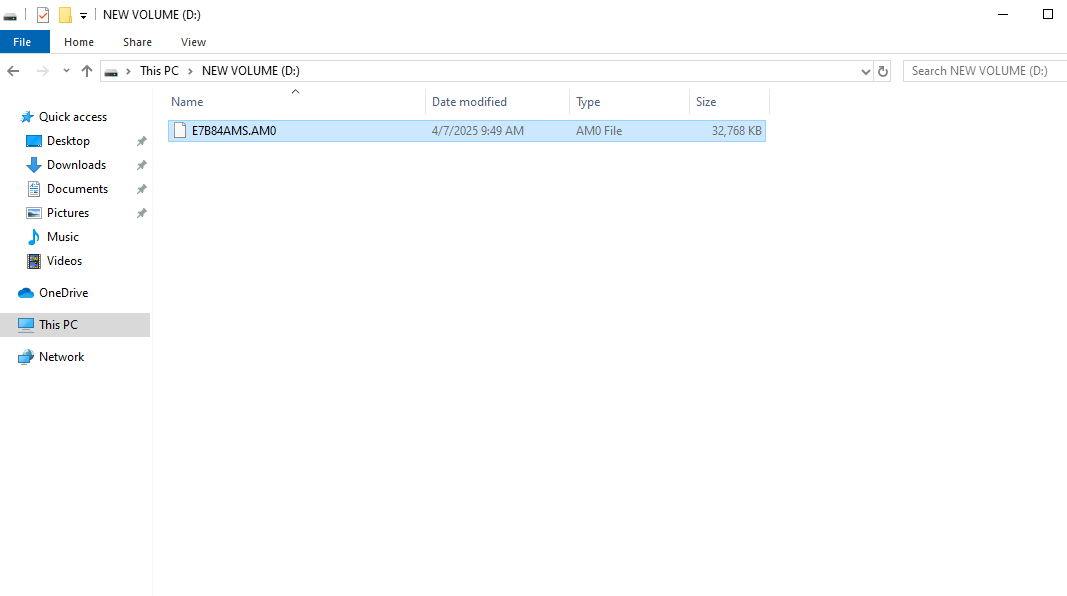Click the Quick access star icon

click(x=27, y=117)
